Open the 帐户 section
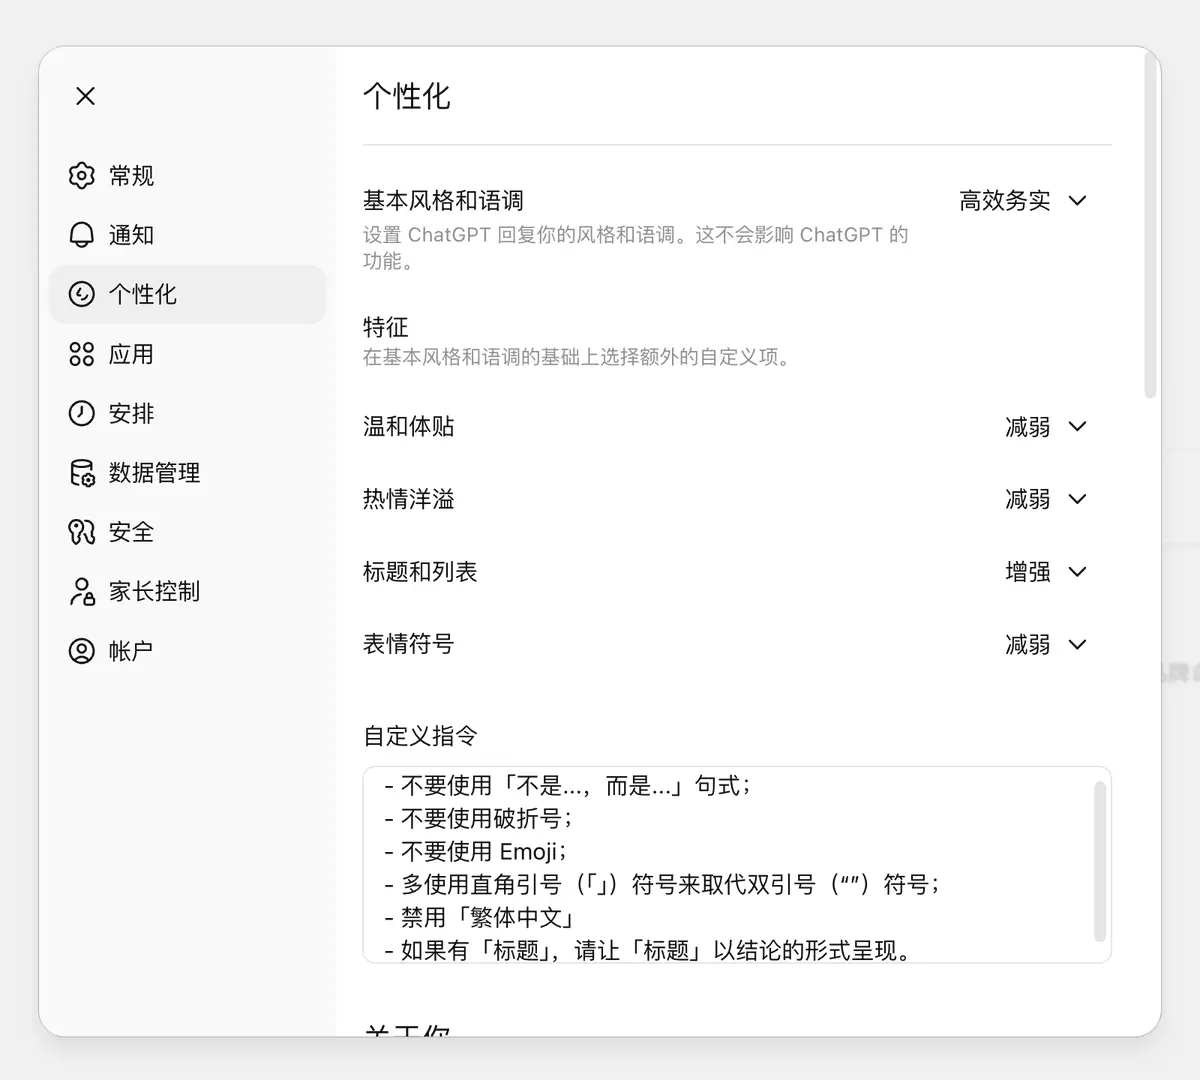Screen dimensions: 1200x1080 [x=188, y=651]
